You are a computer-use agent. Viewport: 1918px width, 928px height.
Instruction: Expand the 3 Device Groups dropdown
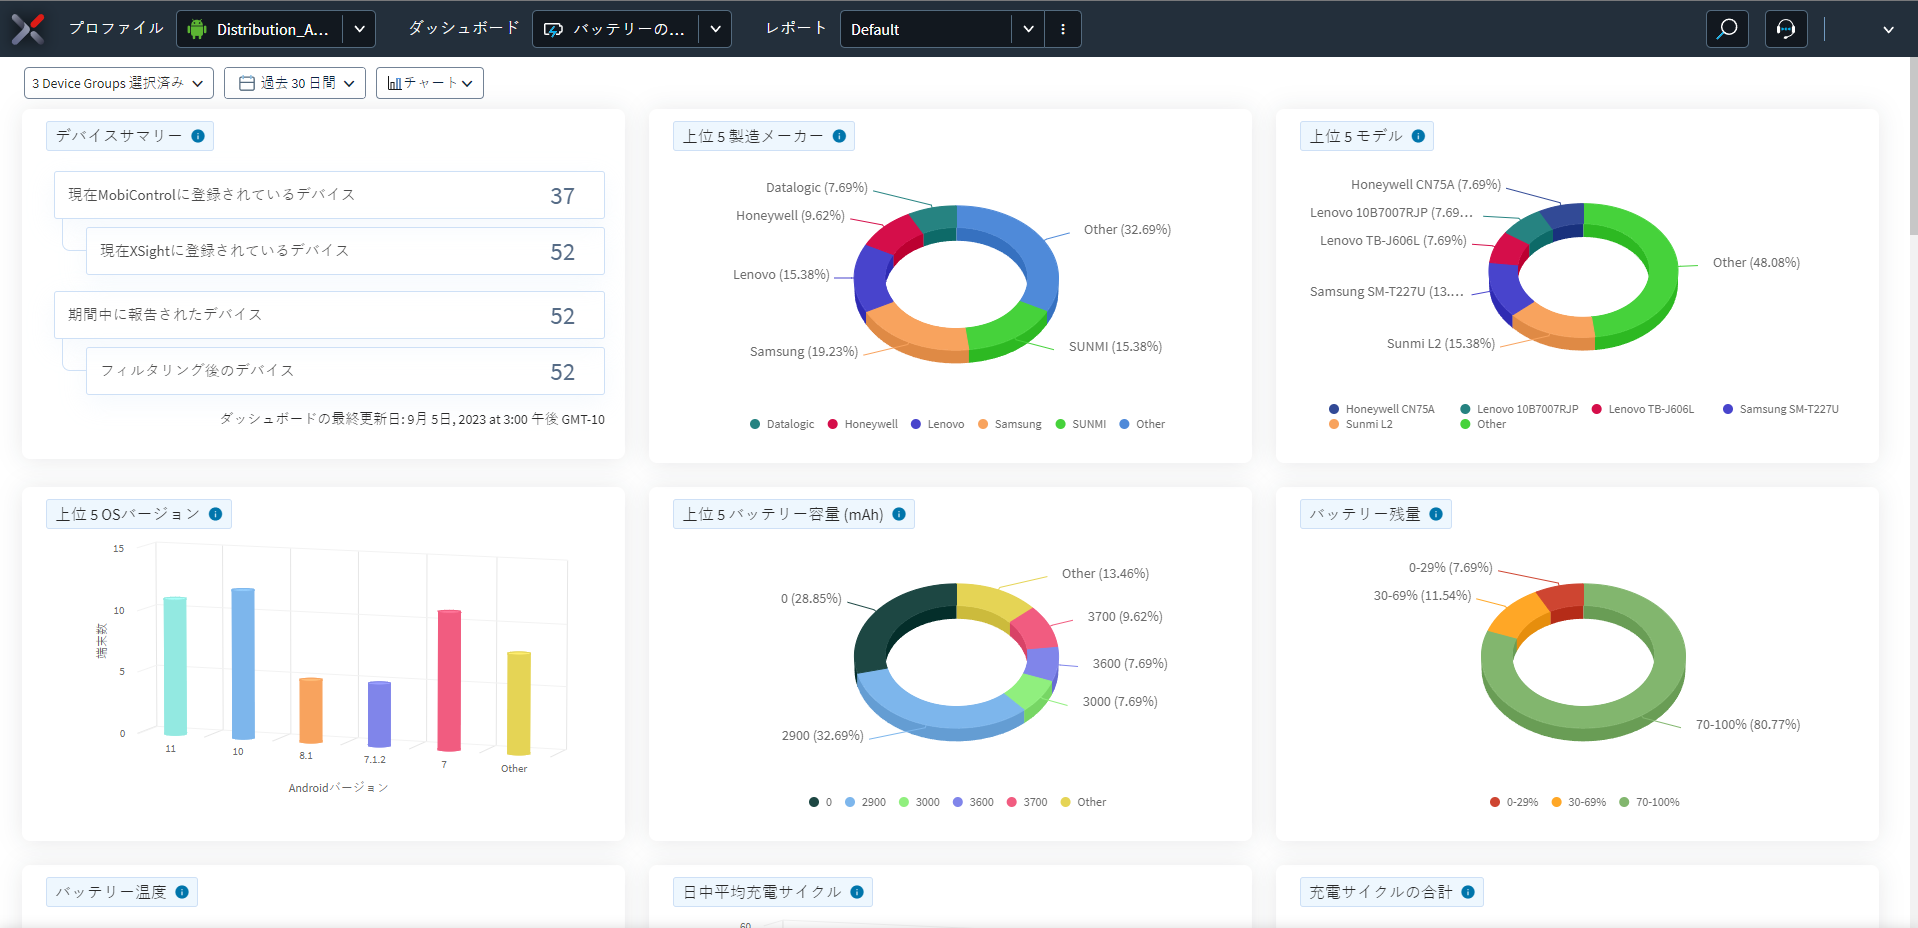(x=118, y=83)
